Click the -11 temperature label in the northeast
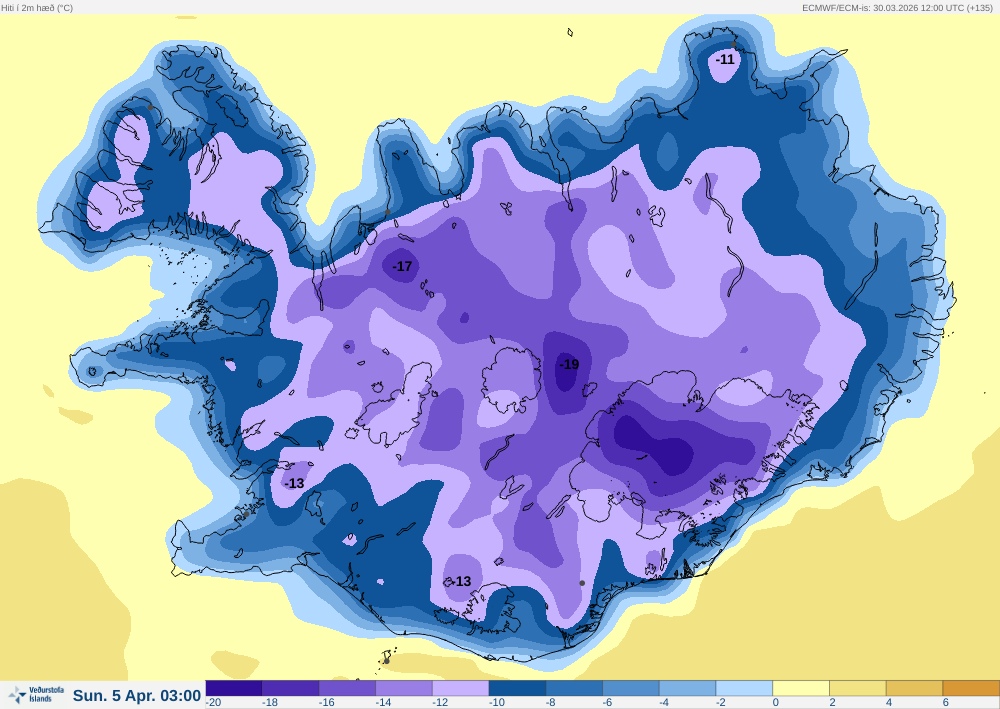This screenshot has width=1000, height=709. pyautogui.click(x=725, y=60)
